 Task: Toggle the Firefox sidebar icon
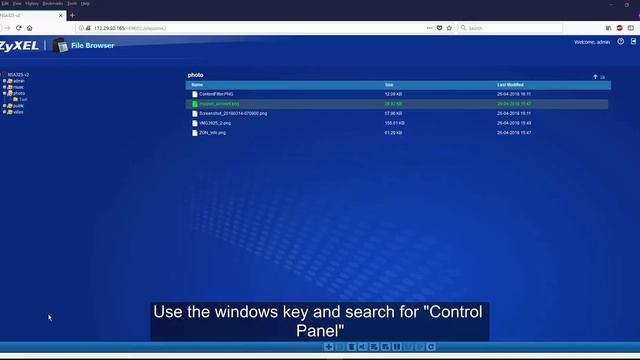point(631,28)
